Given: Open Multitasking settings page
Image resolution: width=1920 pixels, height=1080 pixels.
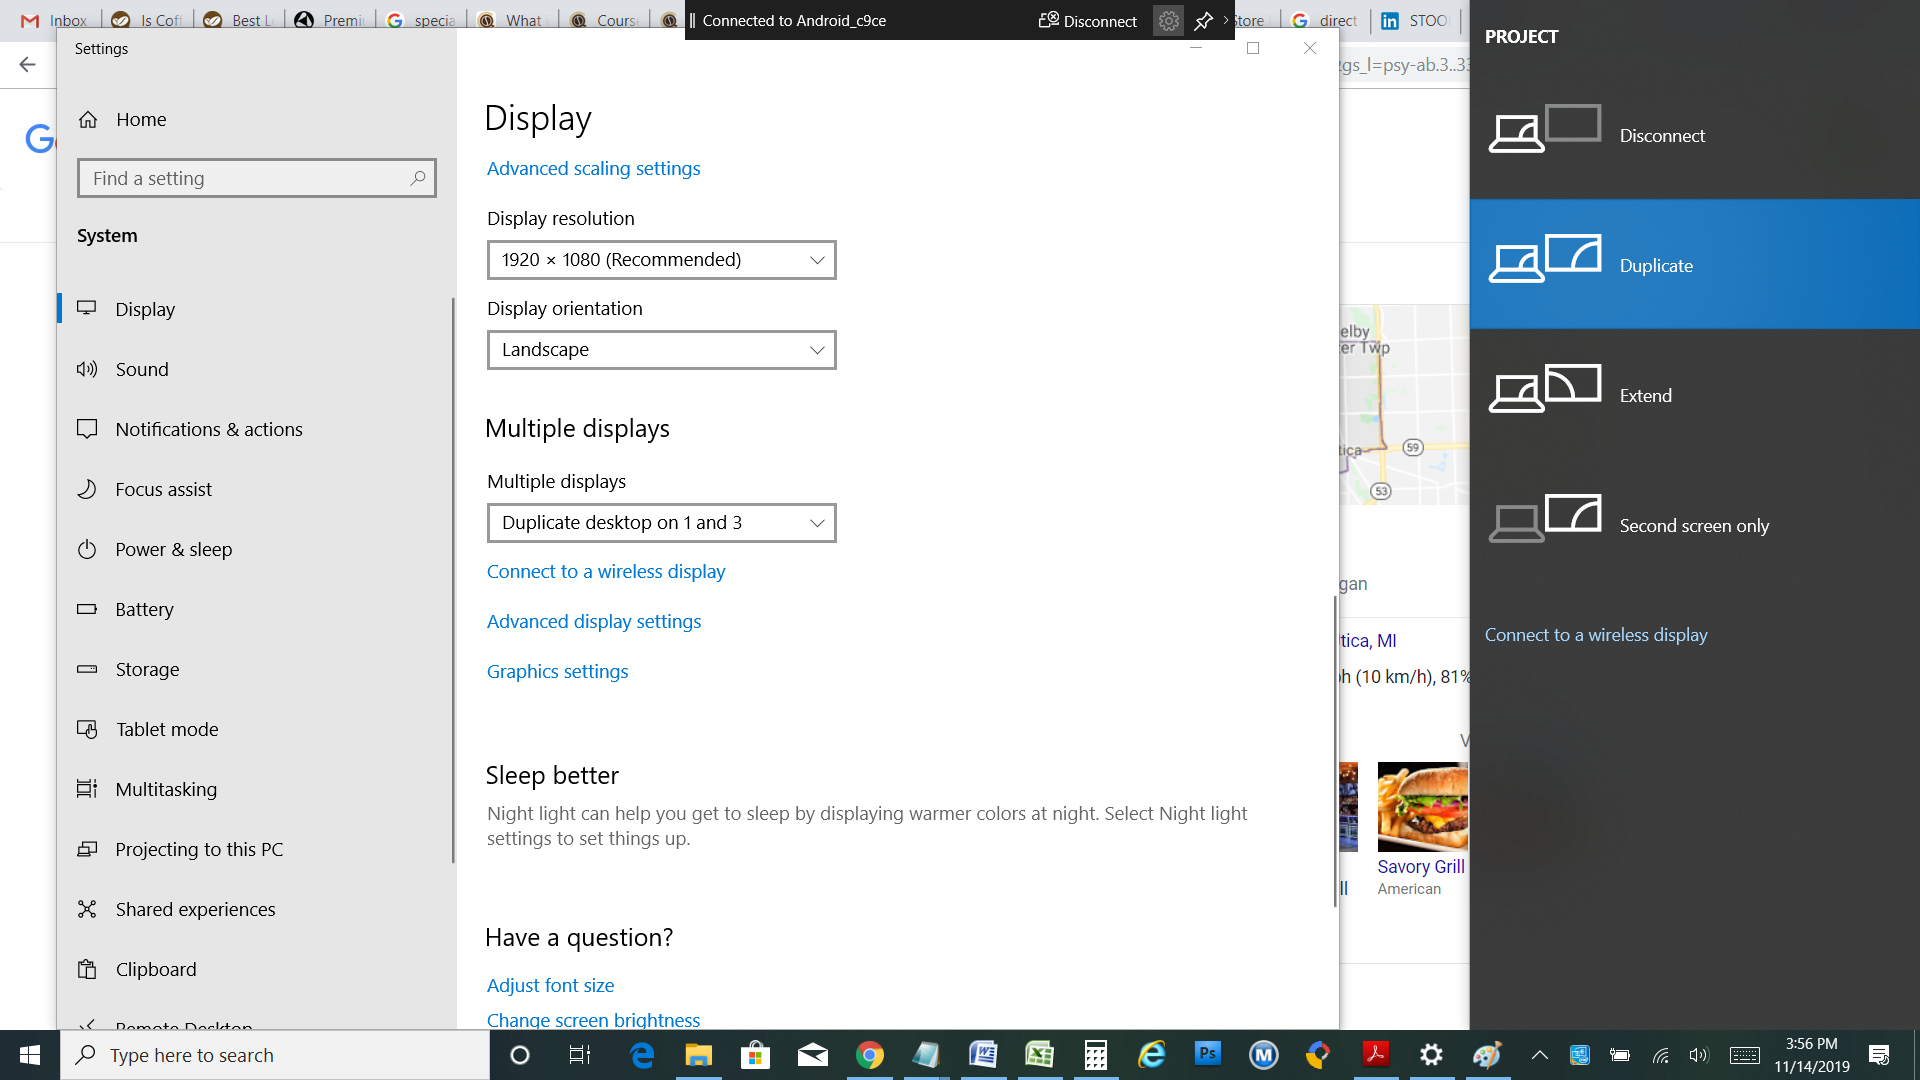Looking at the screenshot, I should pos(166,789).
